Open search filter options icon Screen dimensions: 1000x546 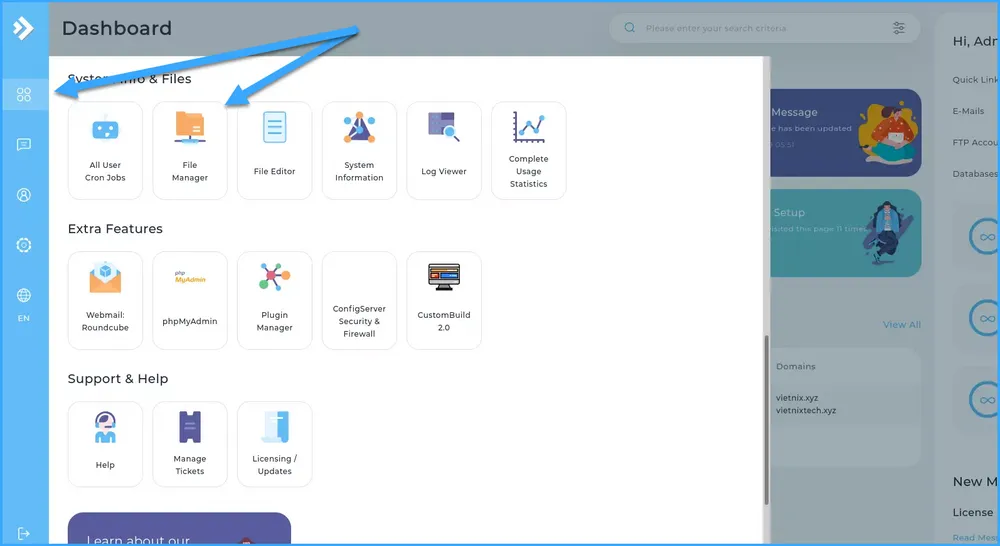click(899, 28)
